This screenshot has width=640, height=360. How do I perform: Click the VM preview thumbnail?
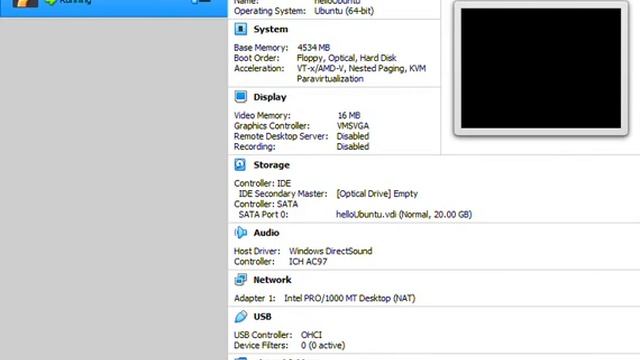pos(541,68)
